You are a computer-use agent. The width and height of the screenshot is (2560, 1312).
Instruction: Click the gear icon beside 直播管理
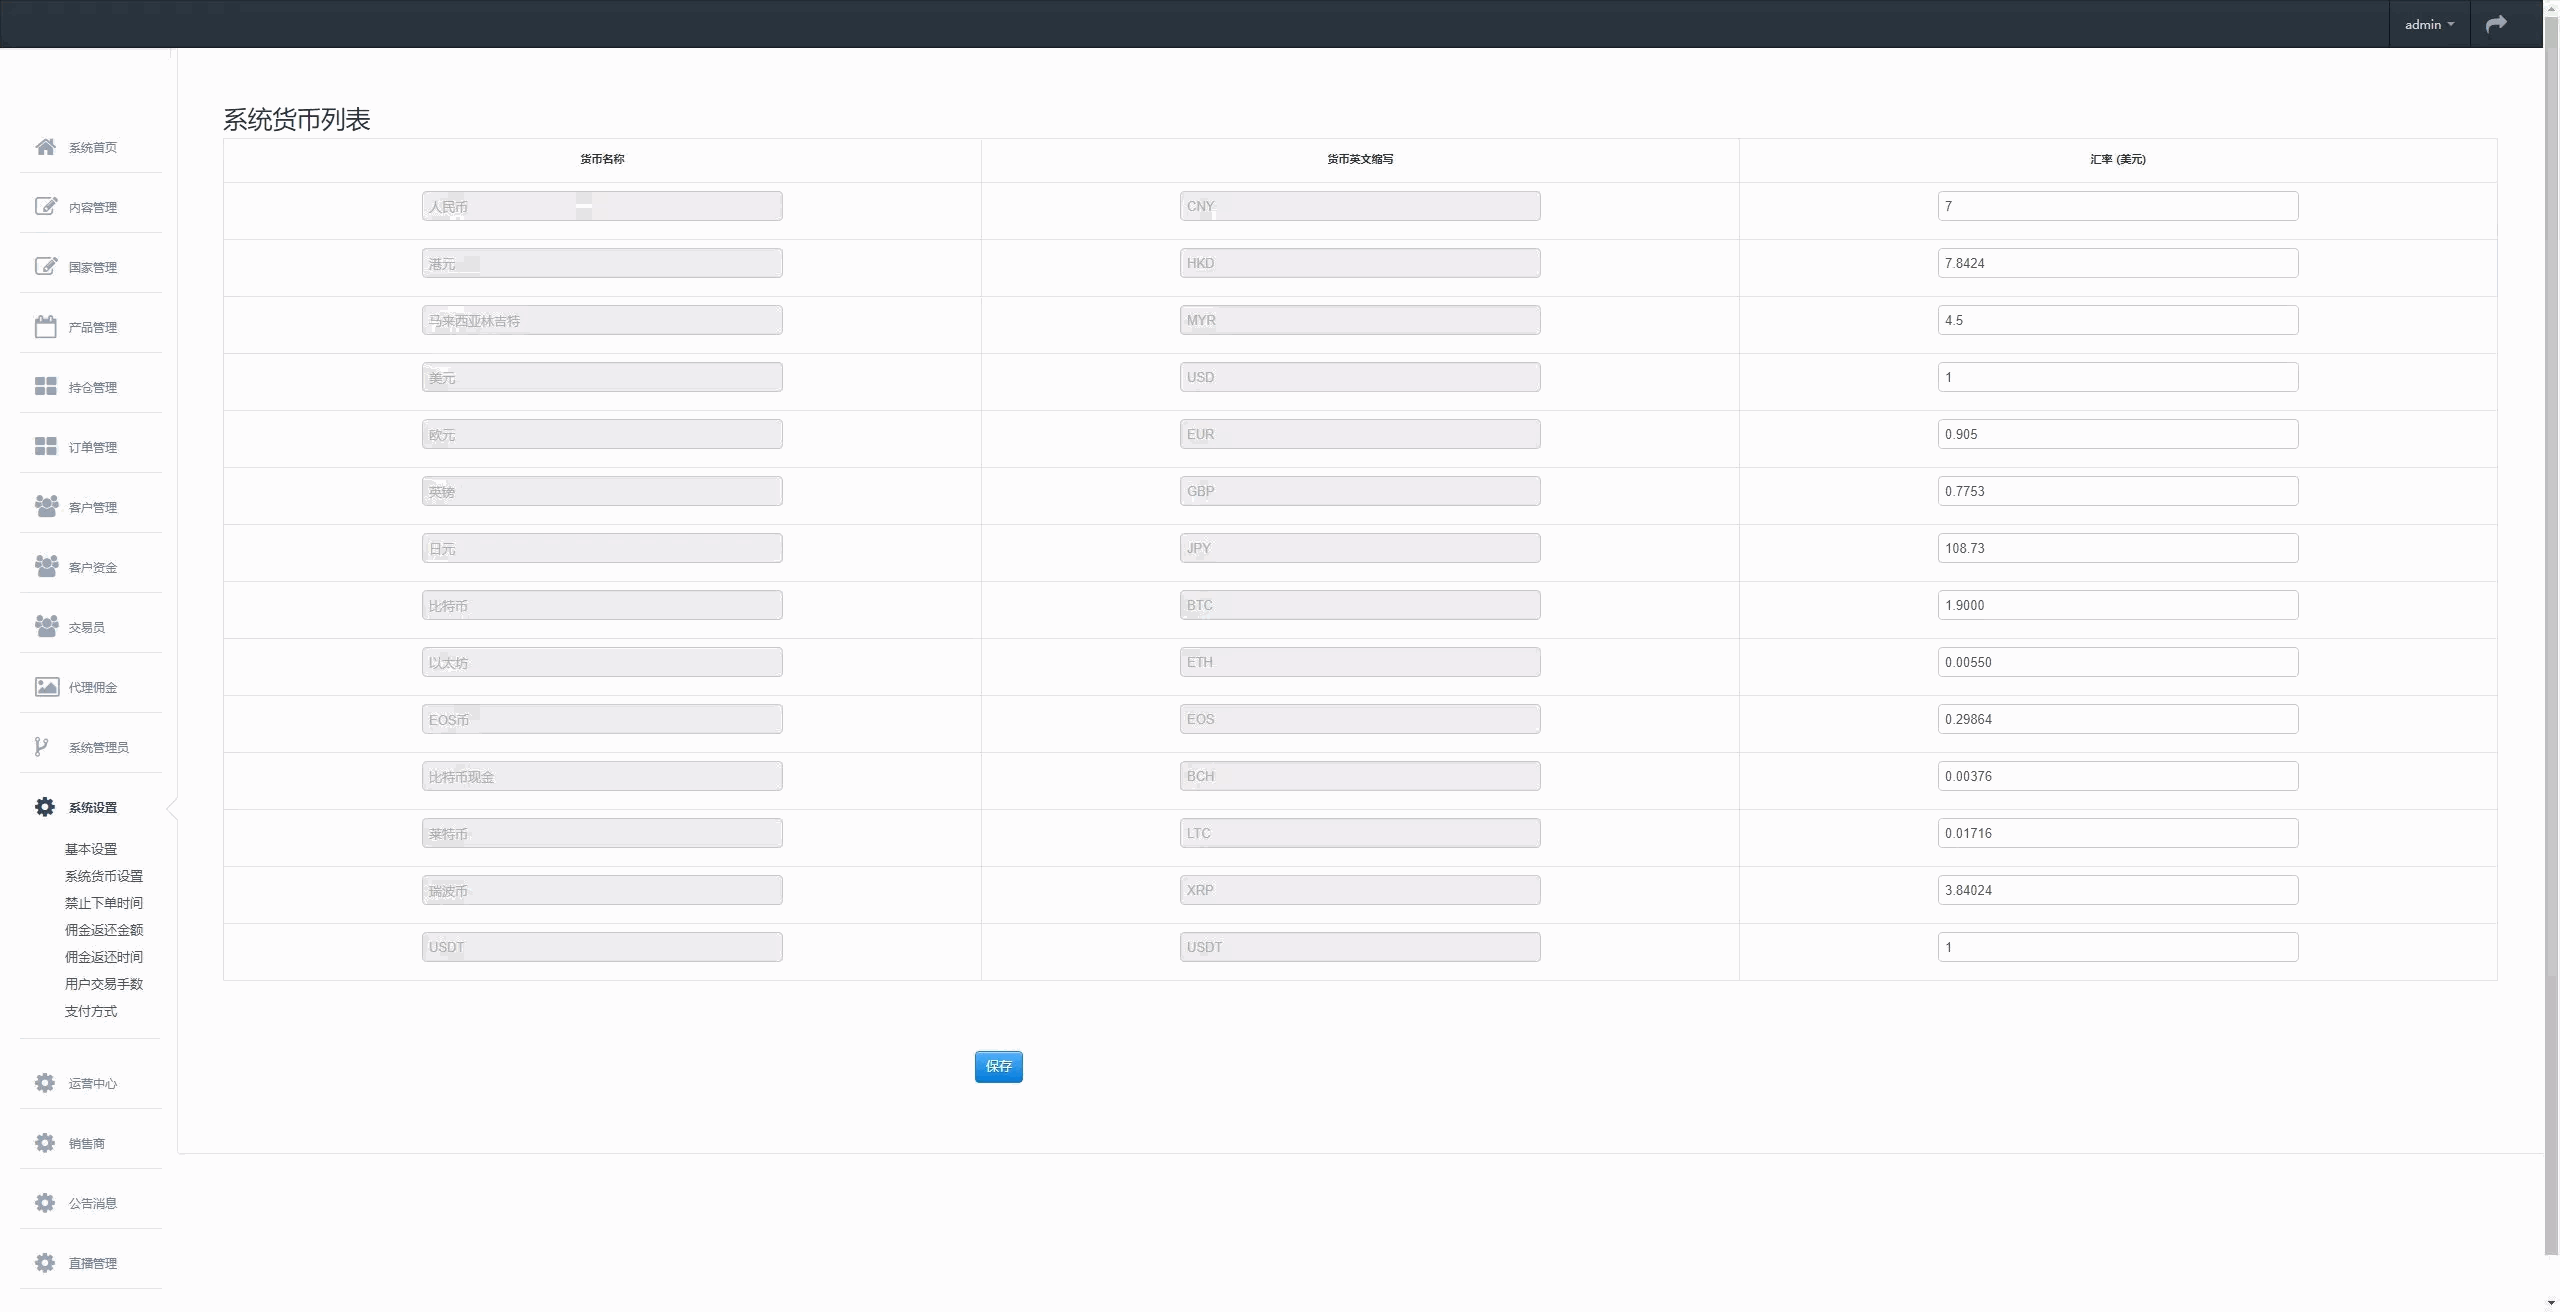click(45, 1263)
